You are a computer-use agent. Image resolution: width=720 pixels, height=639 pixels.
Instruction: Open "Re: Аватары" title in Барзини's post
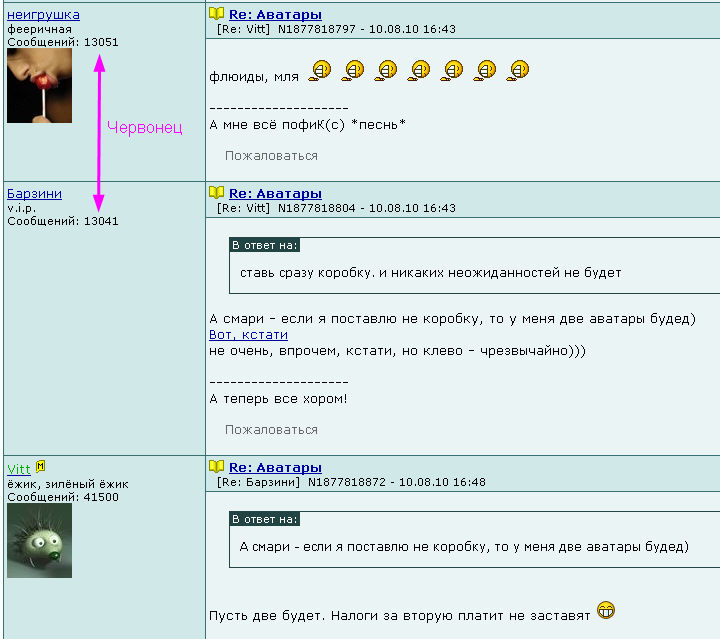pos(275,193)
